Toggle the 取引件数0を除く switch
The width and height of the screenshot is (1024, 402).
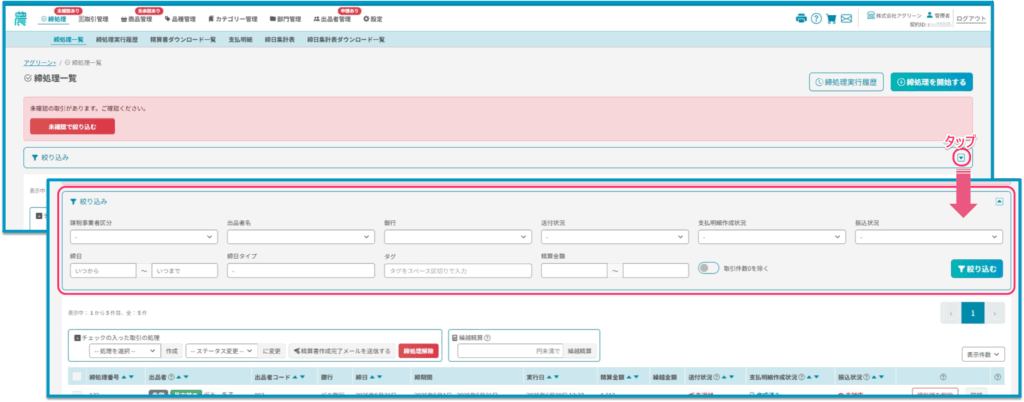point(709,269)
